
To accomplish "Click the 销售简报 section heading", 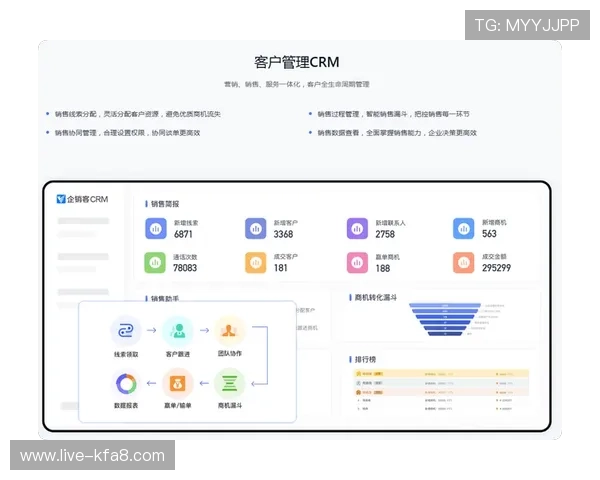I will pos(165,204).
